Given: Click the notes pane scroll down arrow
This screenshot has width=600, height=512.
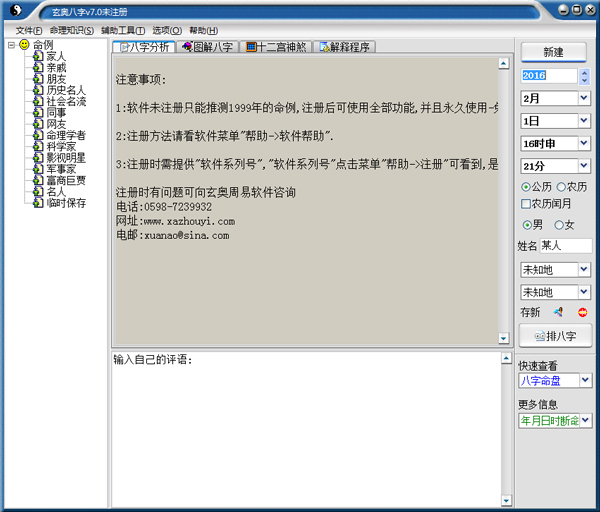Looking at the screenshot, I should point(504,338).
